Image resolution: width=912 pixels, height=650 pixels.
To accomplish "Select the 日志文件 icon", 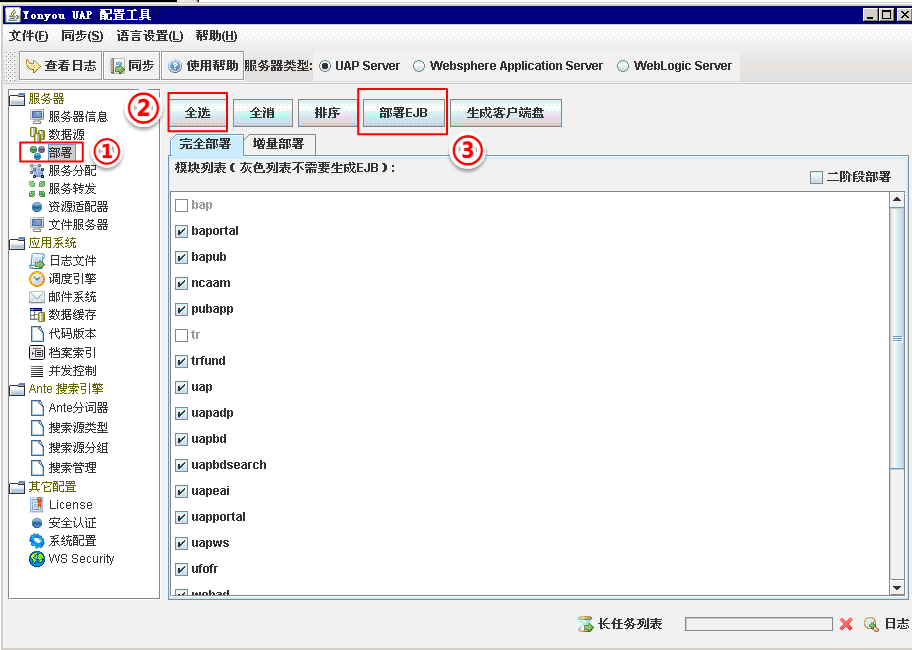I will pos(37,261).
